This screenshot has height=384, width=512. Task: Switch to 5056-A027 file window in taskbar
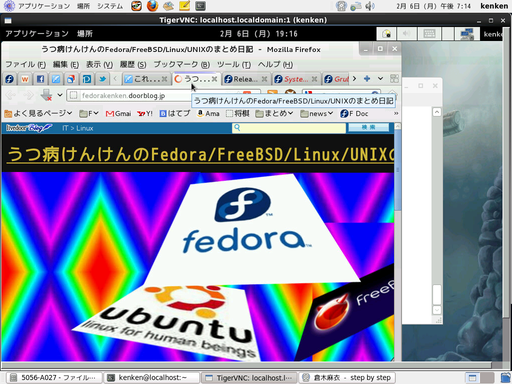(x=55, y=378)
